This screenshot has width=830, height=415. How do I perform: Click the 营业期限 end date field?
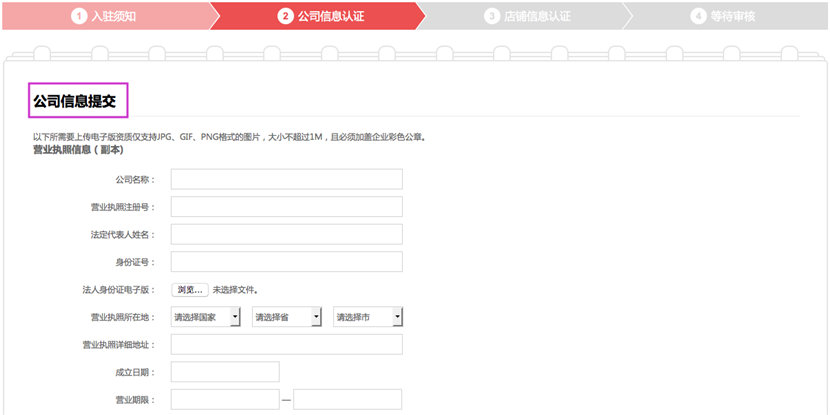pyautogui.click(x=347, y=399)
